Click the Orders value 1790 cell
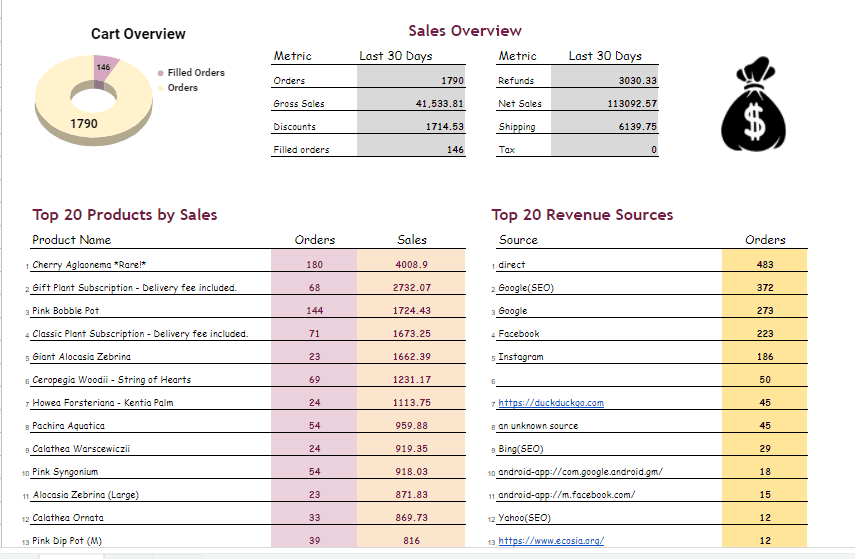Image resolution: width=855 pixels, height=559 pixels. [411, 77]
